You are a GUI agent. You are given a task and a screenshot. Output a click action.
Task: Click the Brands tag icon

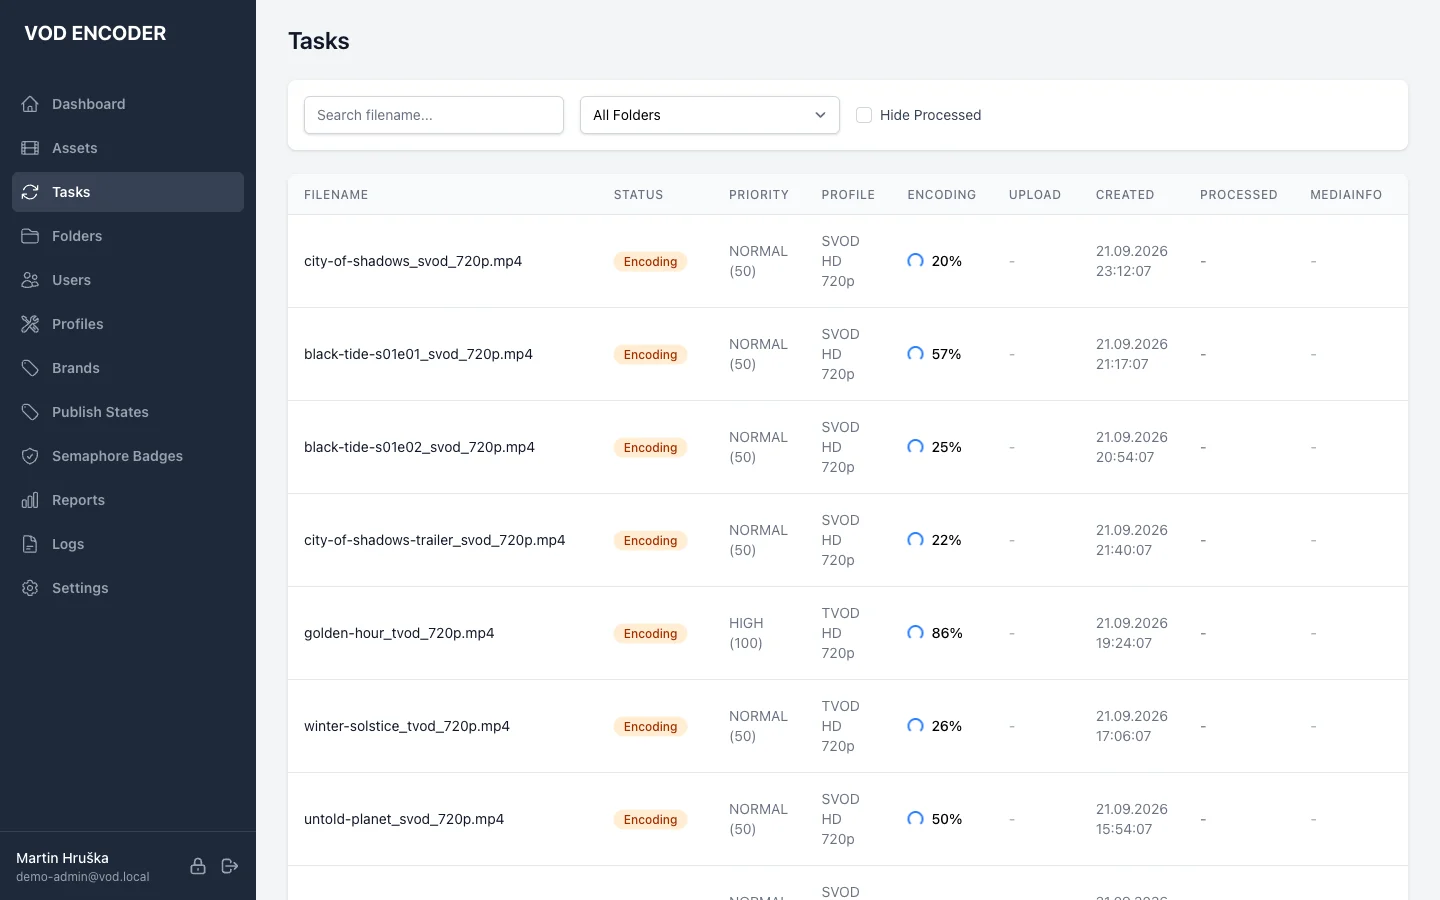coord(30,368)
